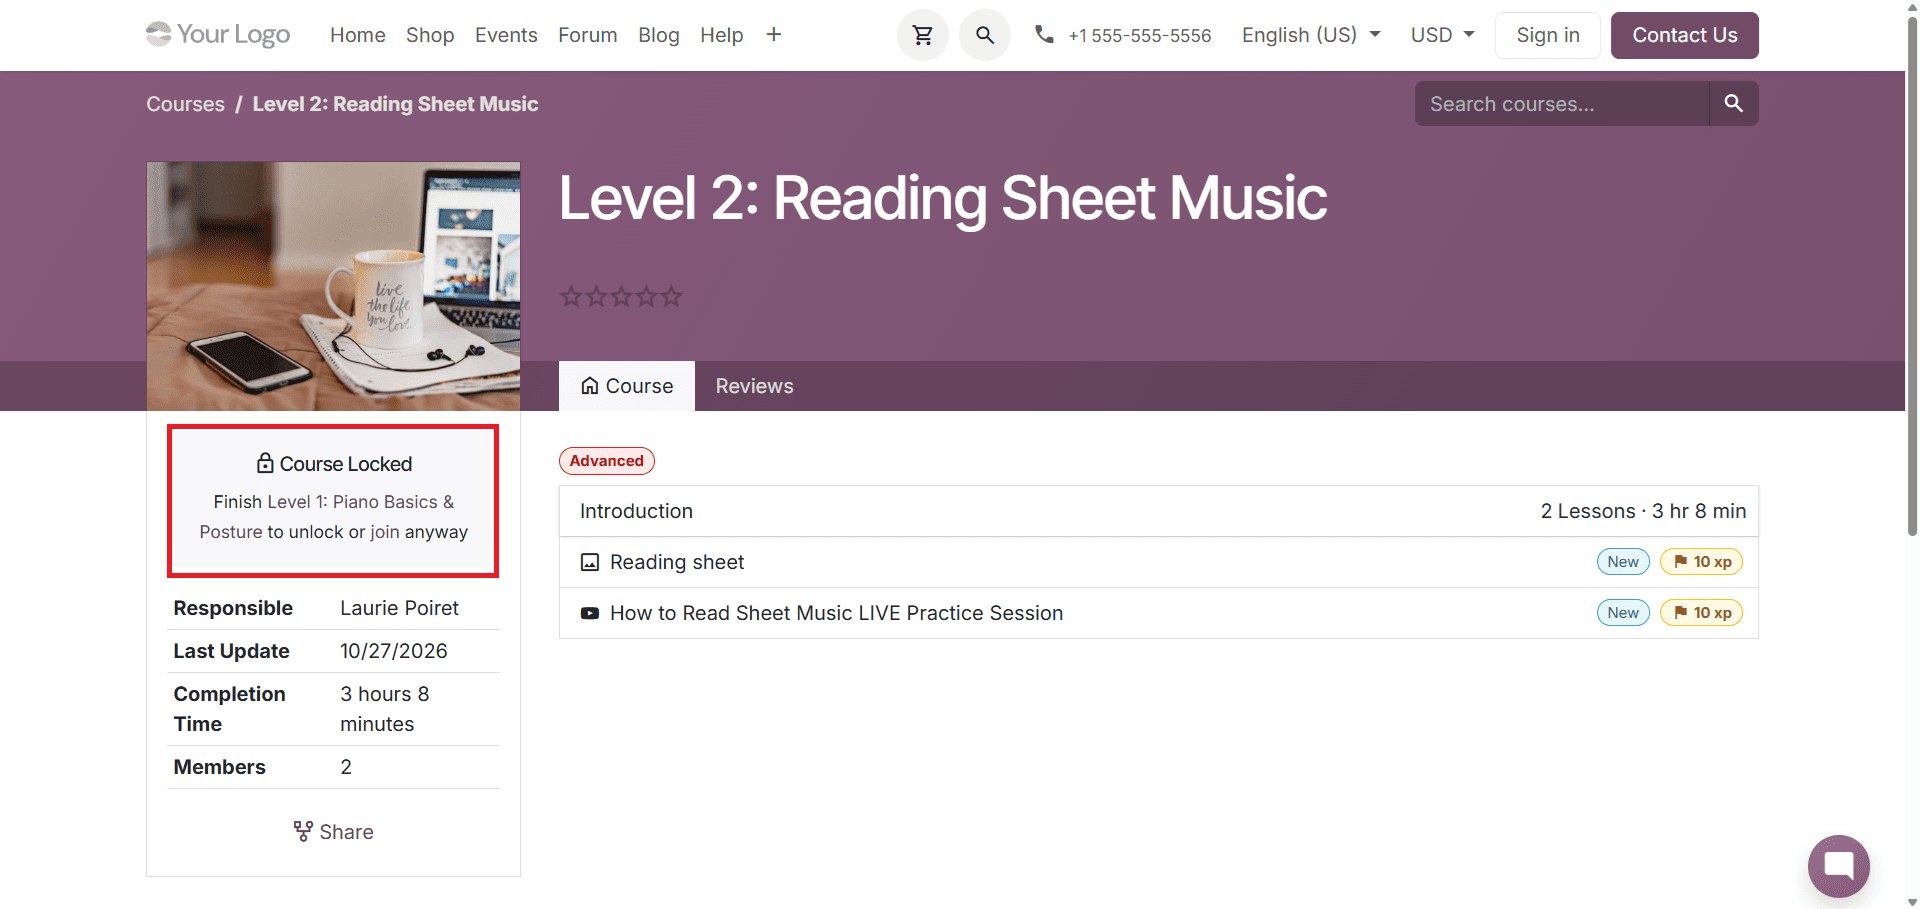Screen dimensions: 1920x909
Task: Click the Last Update date 10/27/2026
Action: (394, 651)
